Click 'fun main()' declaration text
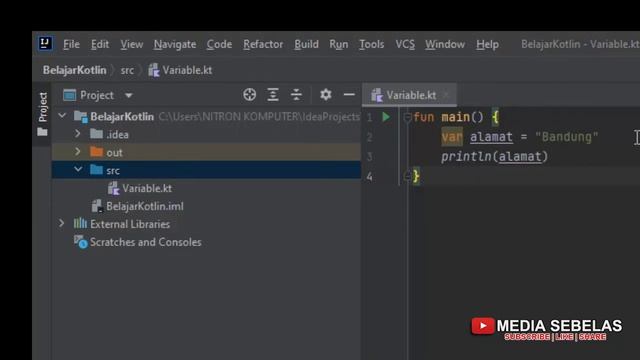Screen dimensions: 640x360 click(448, 118)
